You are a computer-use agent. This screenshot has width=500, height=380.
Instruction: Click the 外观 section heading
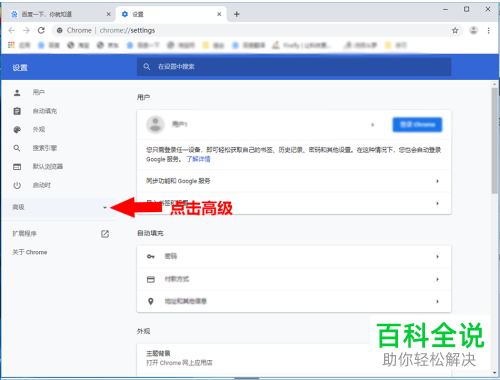pos(144,331)
